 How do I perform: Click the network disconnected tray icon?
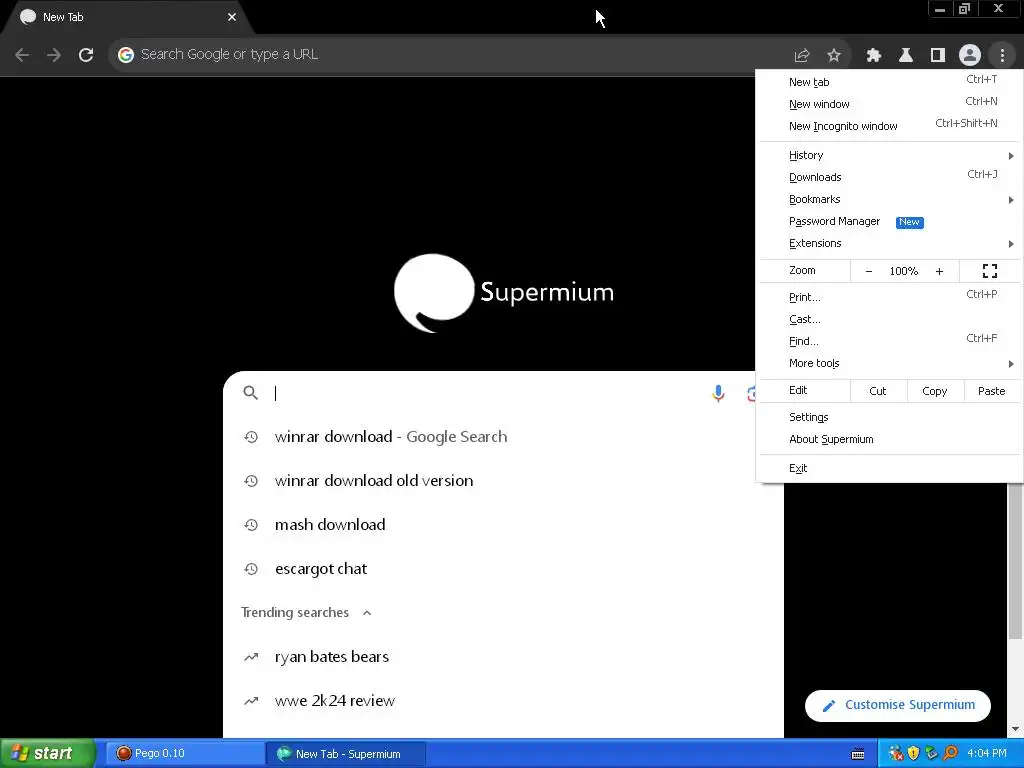896,754
